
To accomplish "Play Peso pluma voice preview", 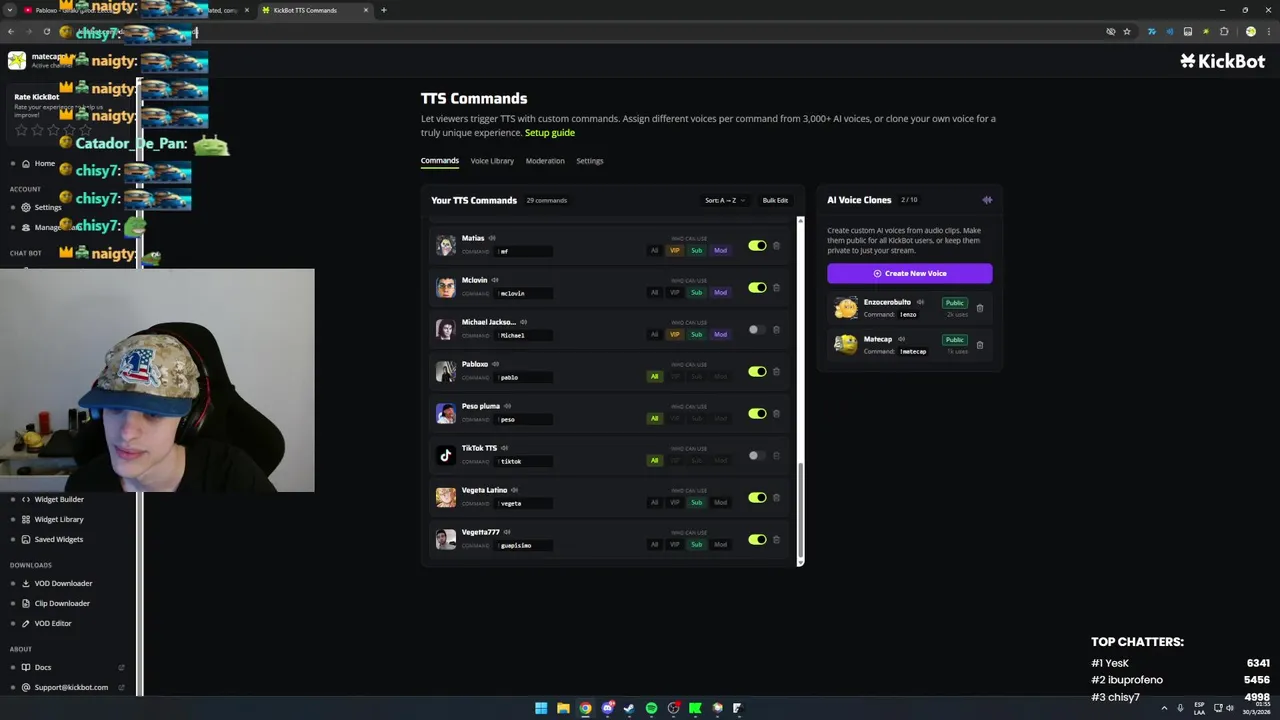I will [x=508, y=406].
